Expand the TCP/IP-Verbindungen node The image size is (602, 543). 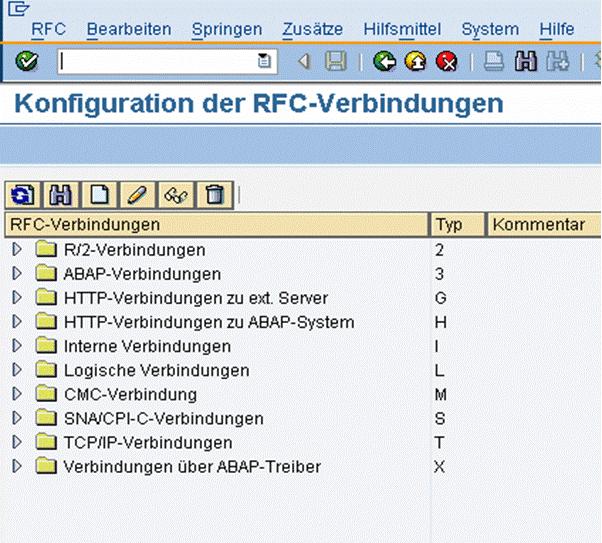(17, 442)
